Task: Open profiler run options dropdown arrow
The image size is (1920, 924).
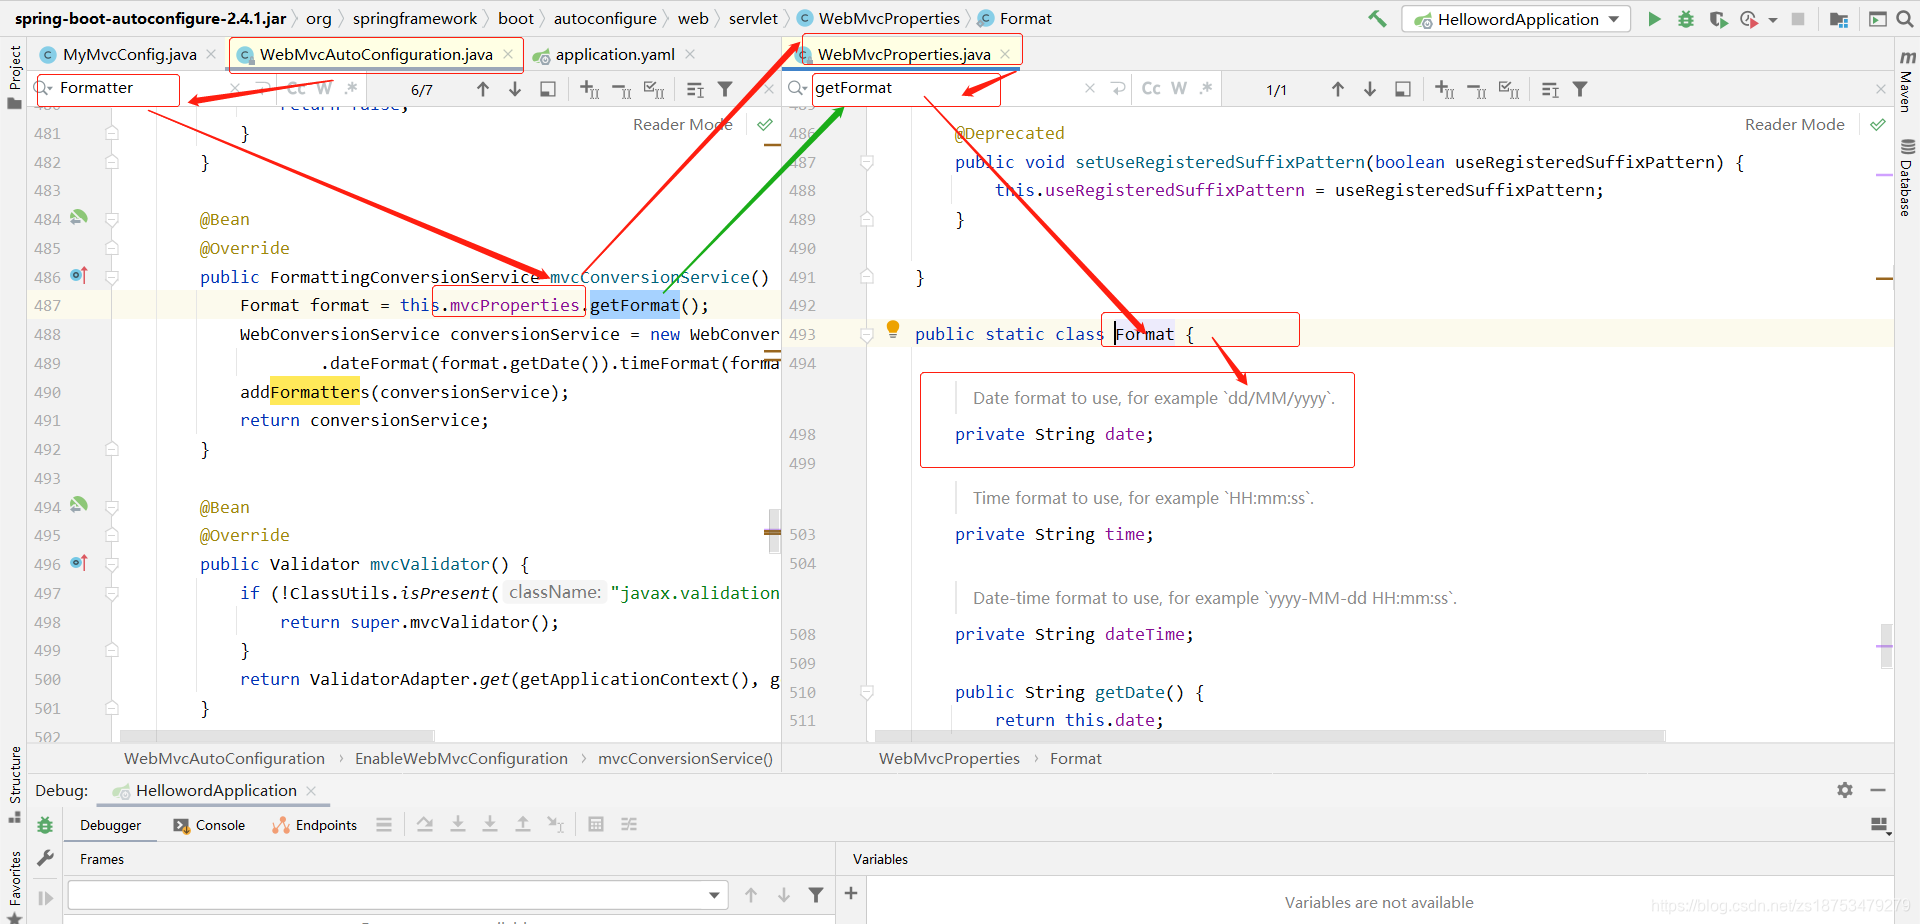Action: [x=1772, y=19]
